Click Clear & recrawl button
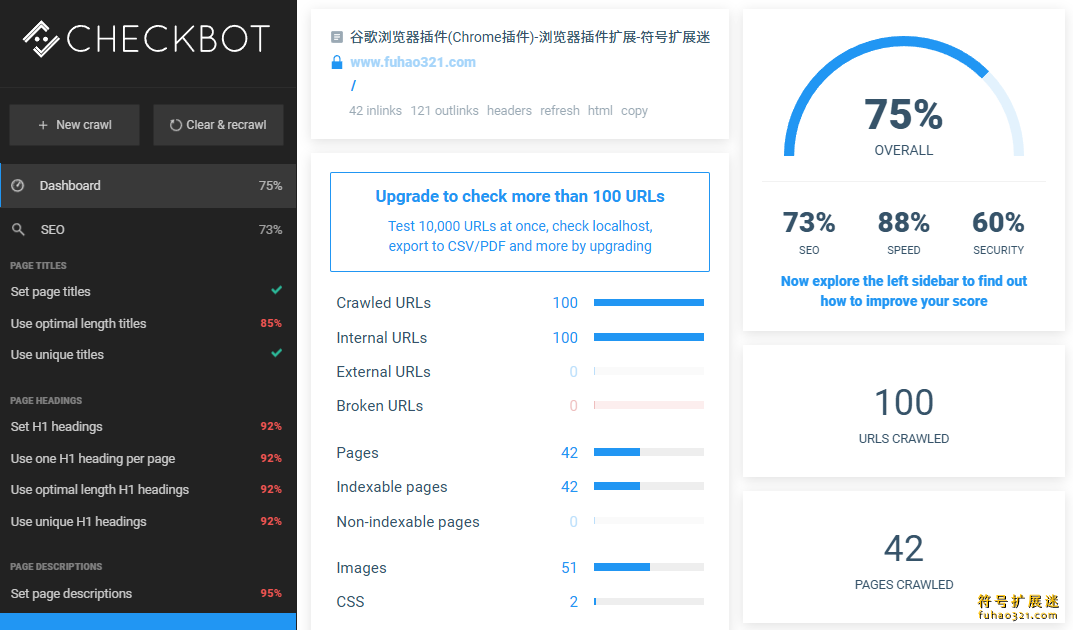 coord(218,124)
